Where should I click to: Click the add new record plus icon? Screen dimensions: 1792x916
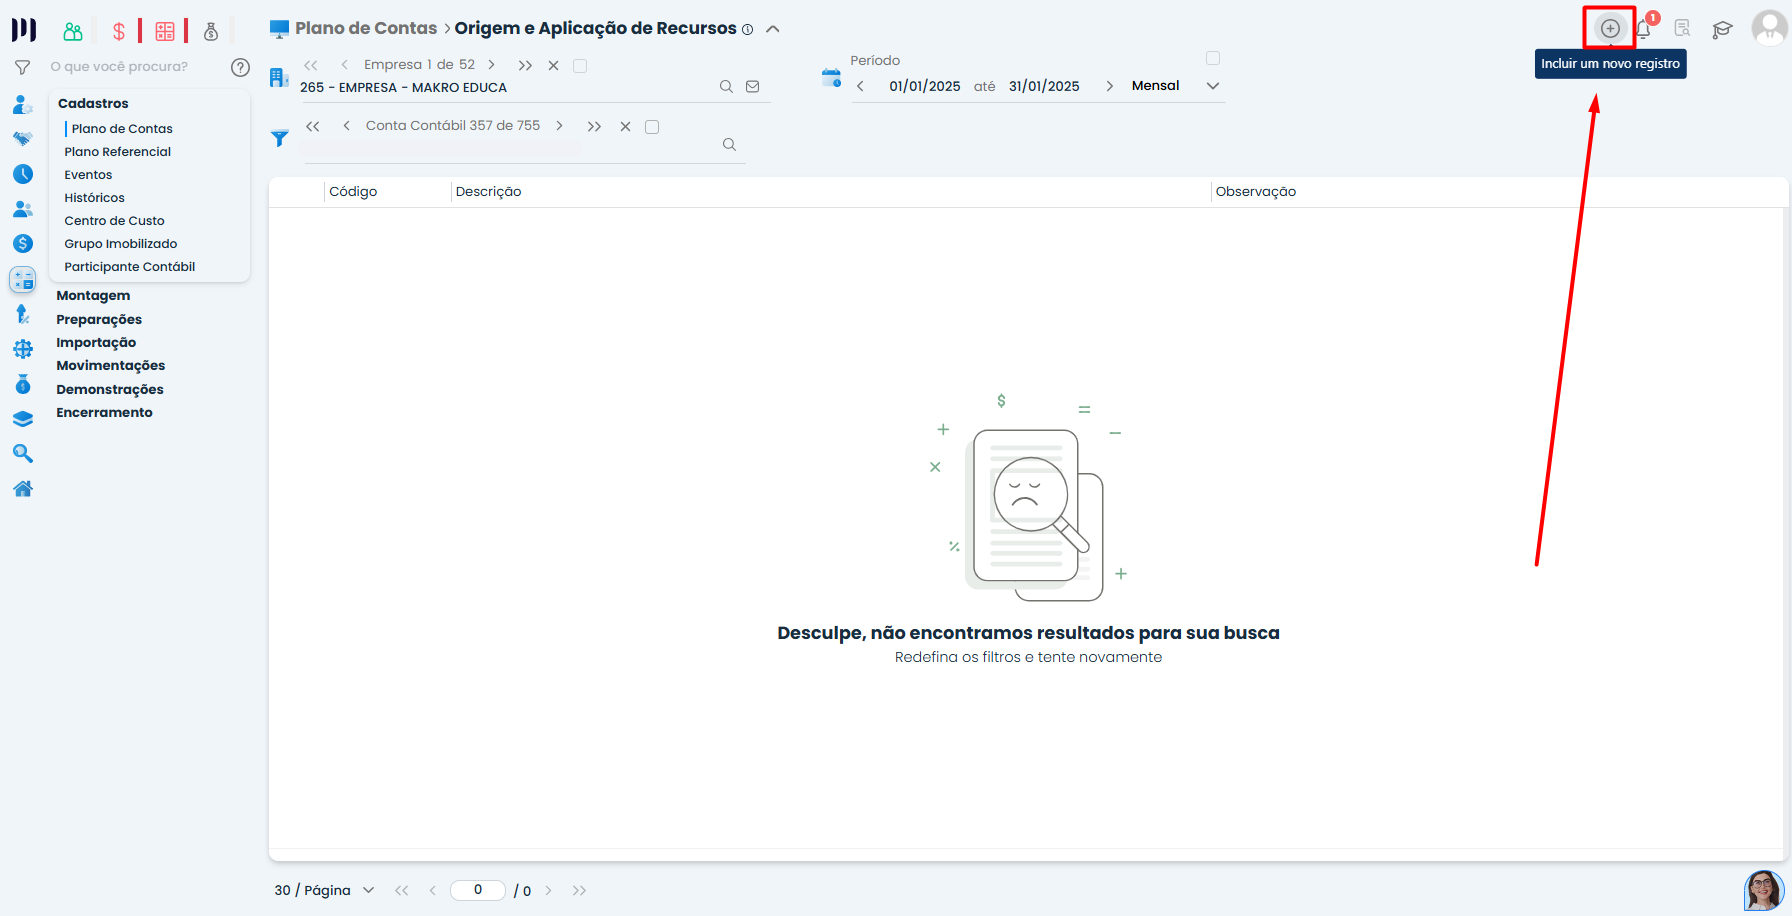click(1610, 29)
